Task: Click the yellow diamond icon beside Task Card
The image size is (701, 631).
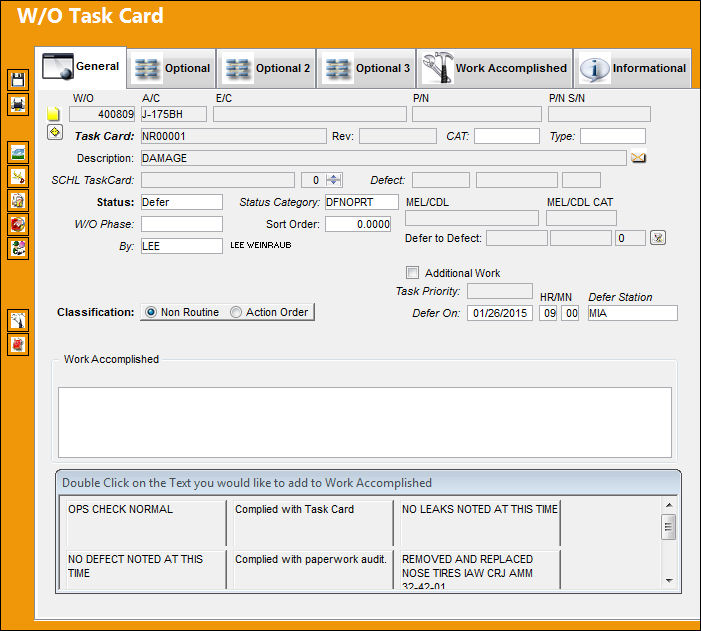Action: point(55,132)
